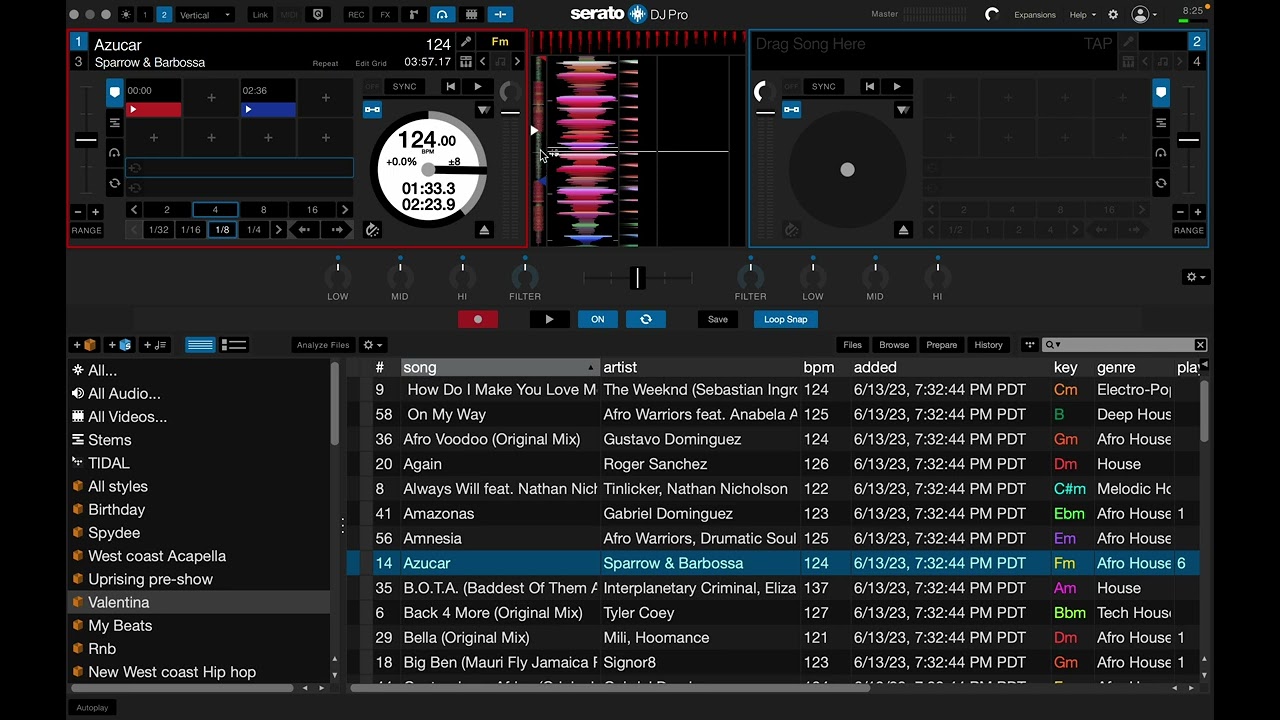Image resolution: width=1280 pixels, height=720 pixels.
Task: Click the Analyze Files button
Action: (x=323, y=345)
